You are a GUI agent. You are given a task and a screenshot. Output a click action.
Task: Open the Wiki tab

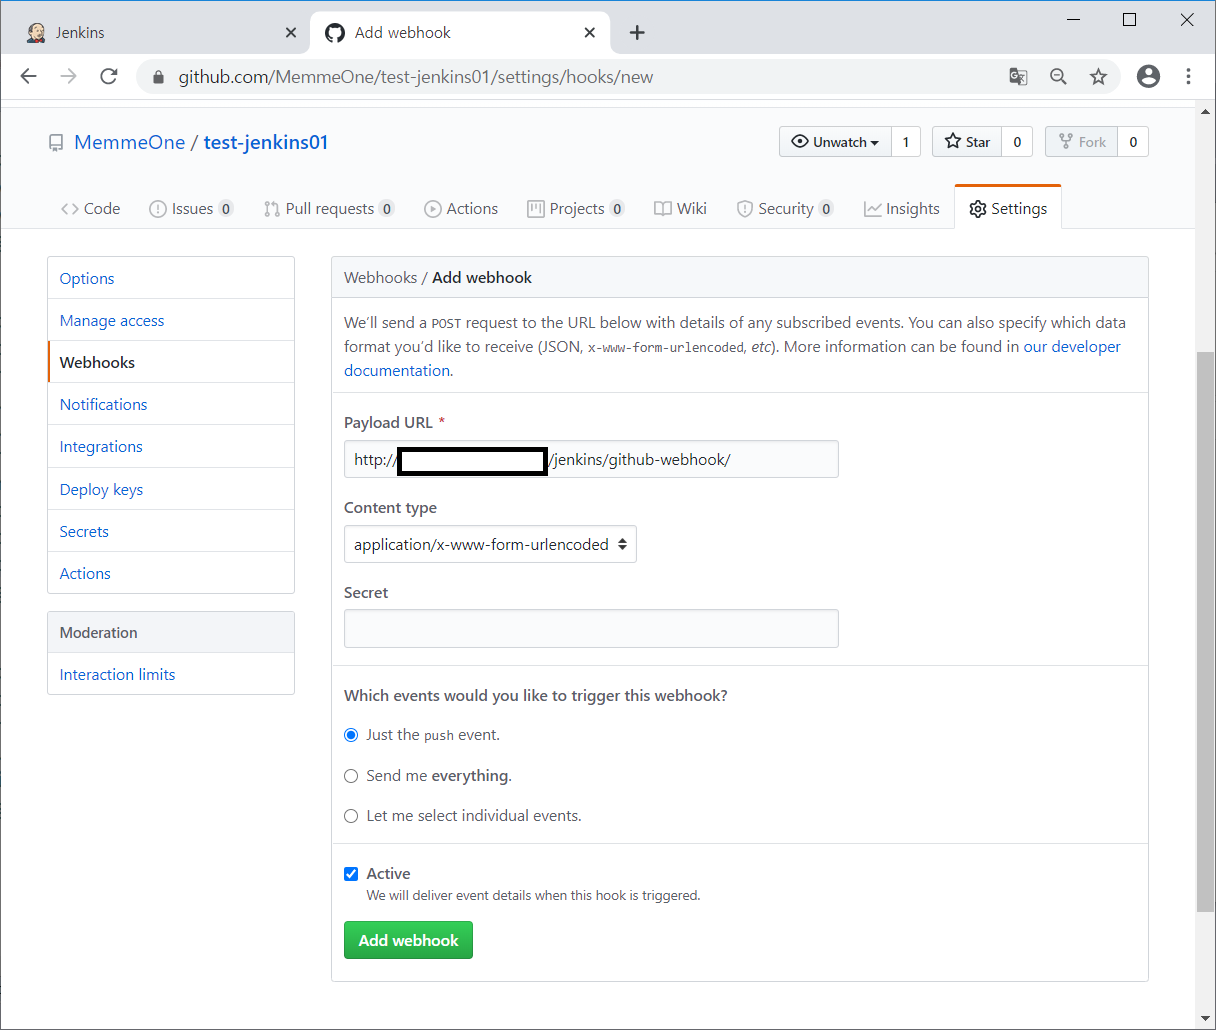click(x=680, y=209)
